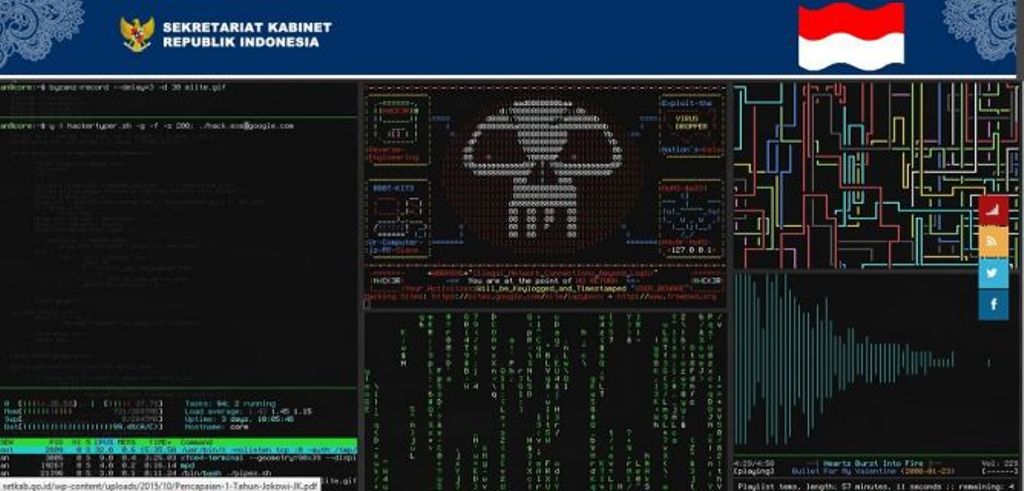This screenshot has width=1024, height=491.
Task: Click the Indonesian red-white flag image
Action: 851,35
